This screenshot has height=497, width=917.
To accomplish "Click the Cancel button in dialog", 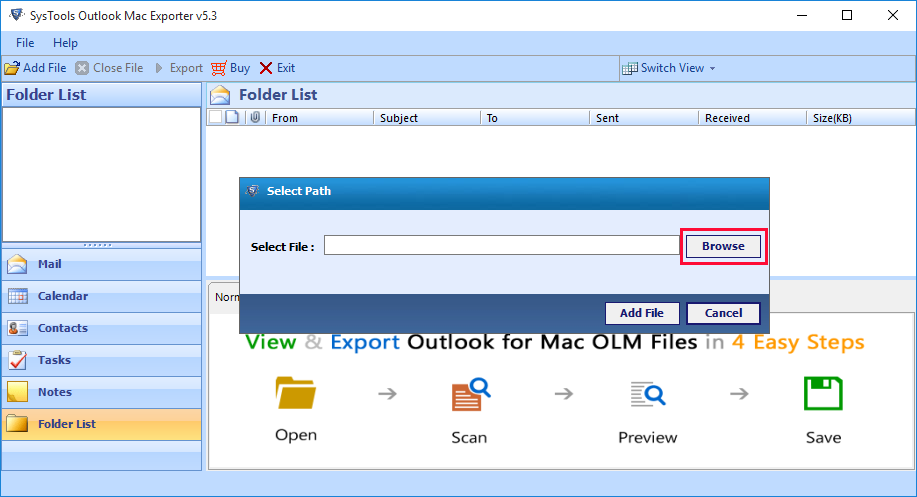I will (723, 313).
